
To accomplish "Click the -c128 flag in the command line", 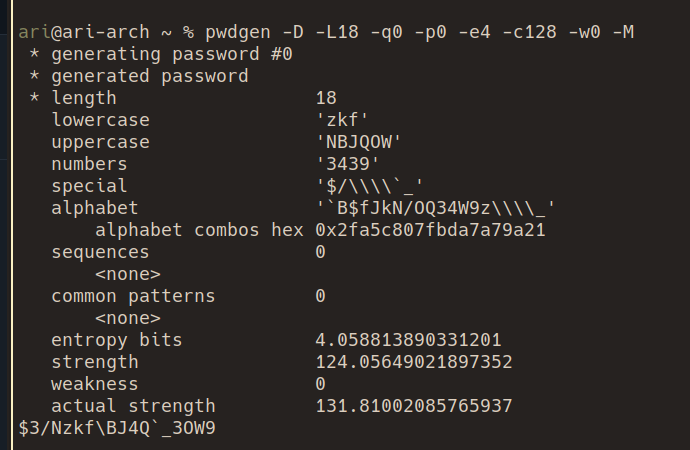I will point(548,33).
